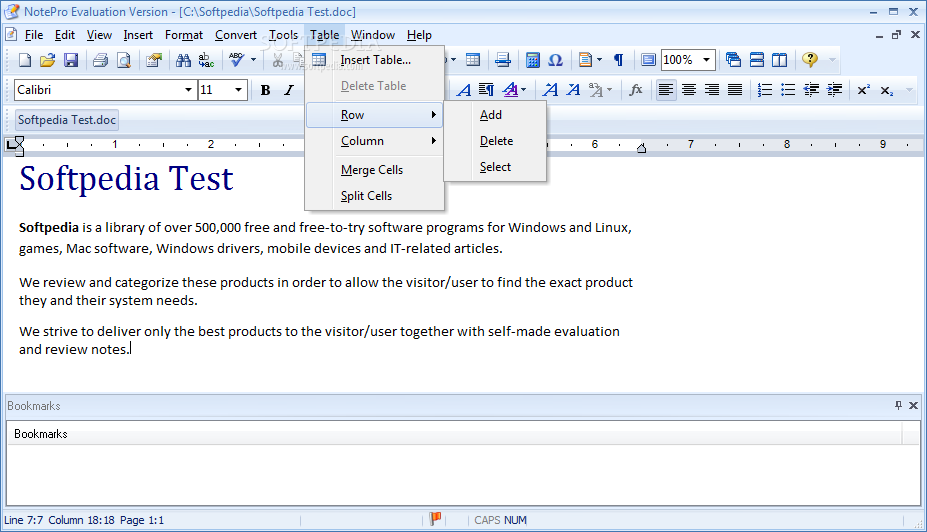Open the font dialog (blue A icon)
This screenshot has height=532, width=927.
464,90
